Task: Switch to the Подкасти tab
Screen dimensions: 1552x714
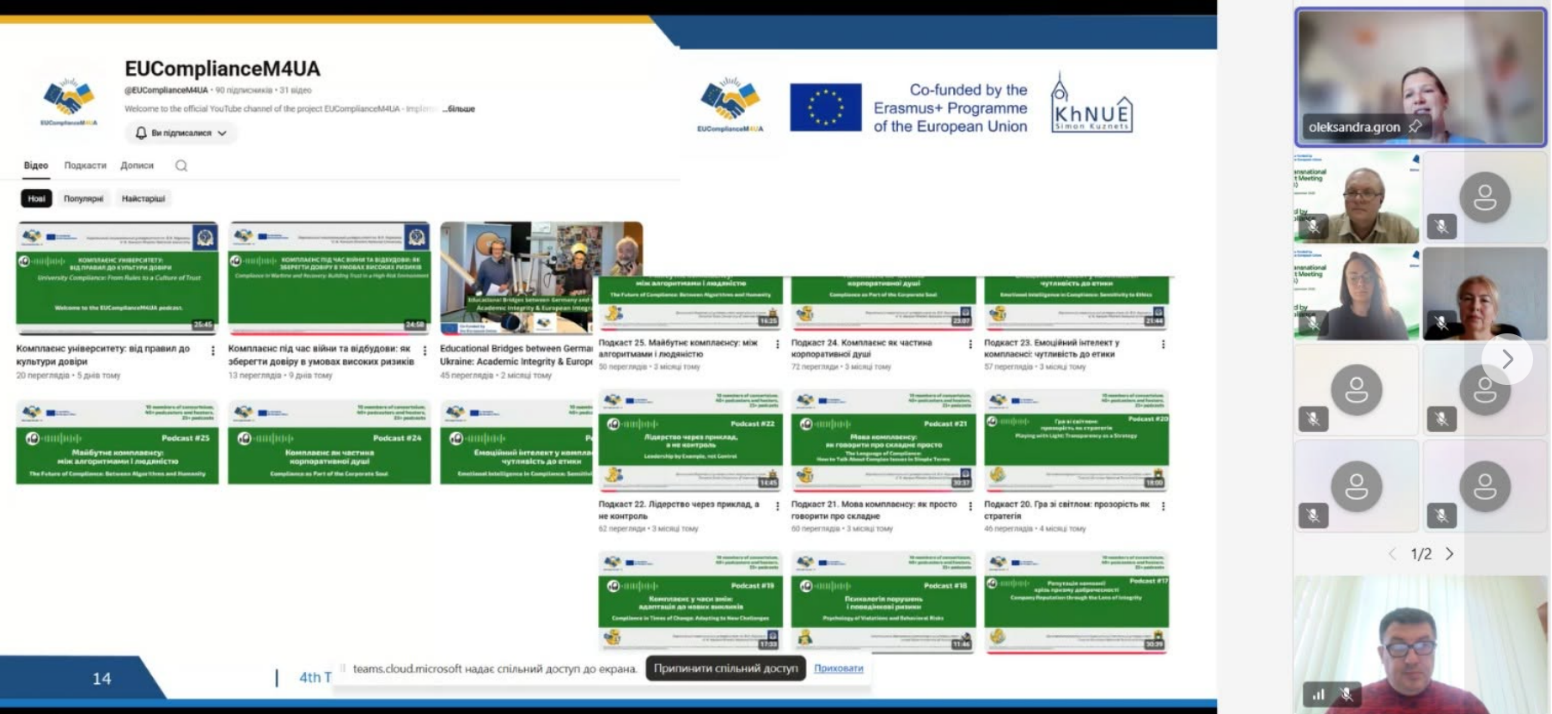Action: (85, 166)
